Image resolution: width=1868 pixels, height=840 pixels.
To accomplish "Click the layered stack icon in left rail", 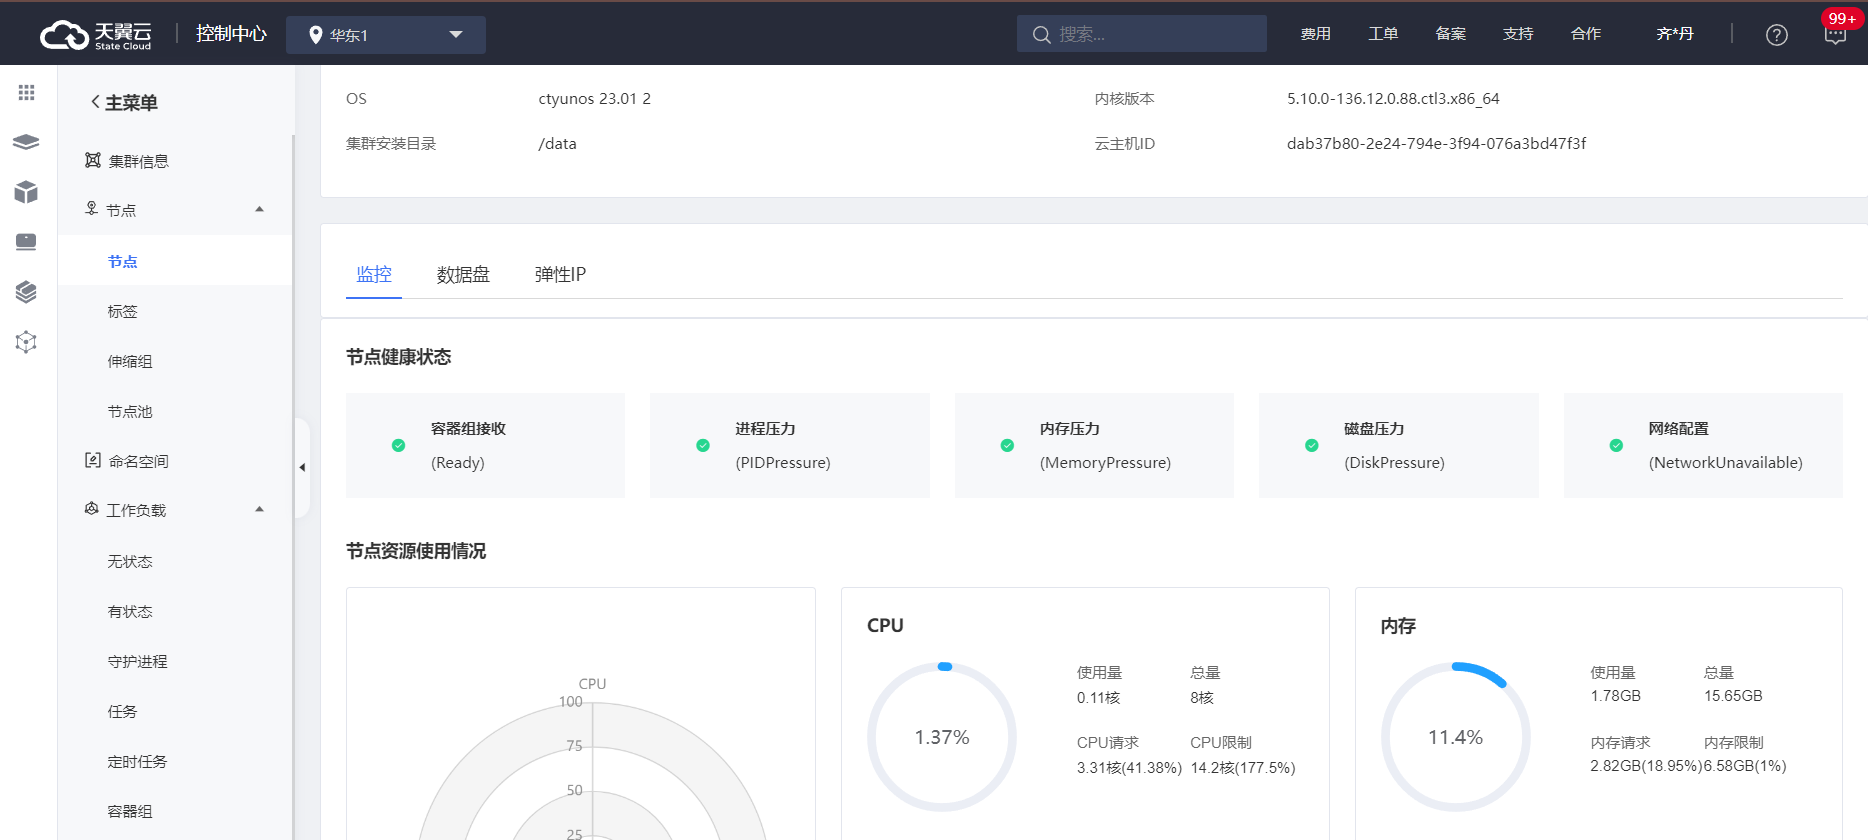I will [x=26, y=292].
